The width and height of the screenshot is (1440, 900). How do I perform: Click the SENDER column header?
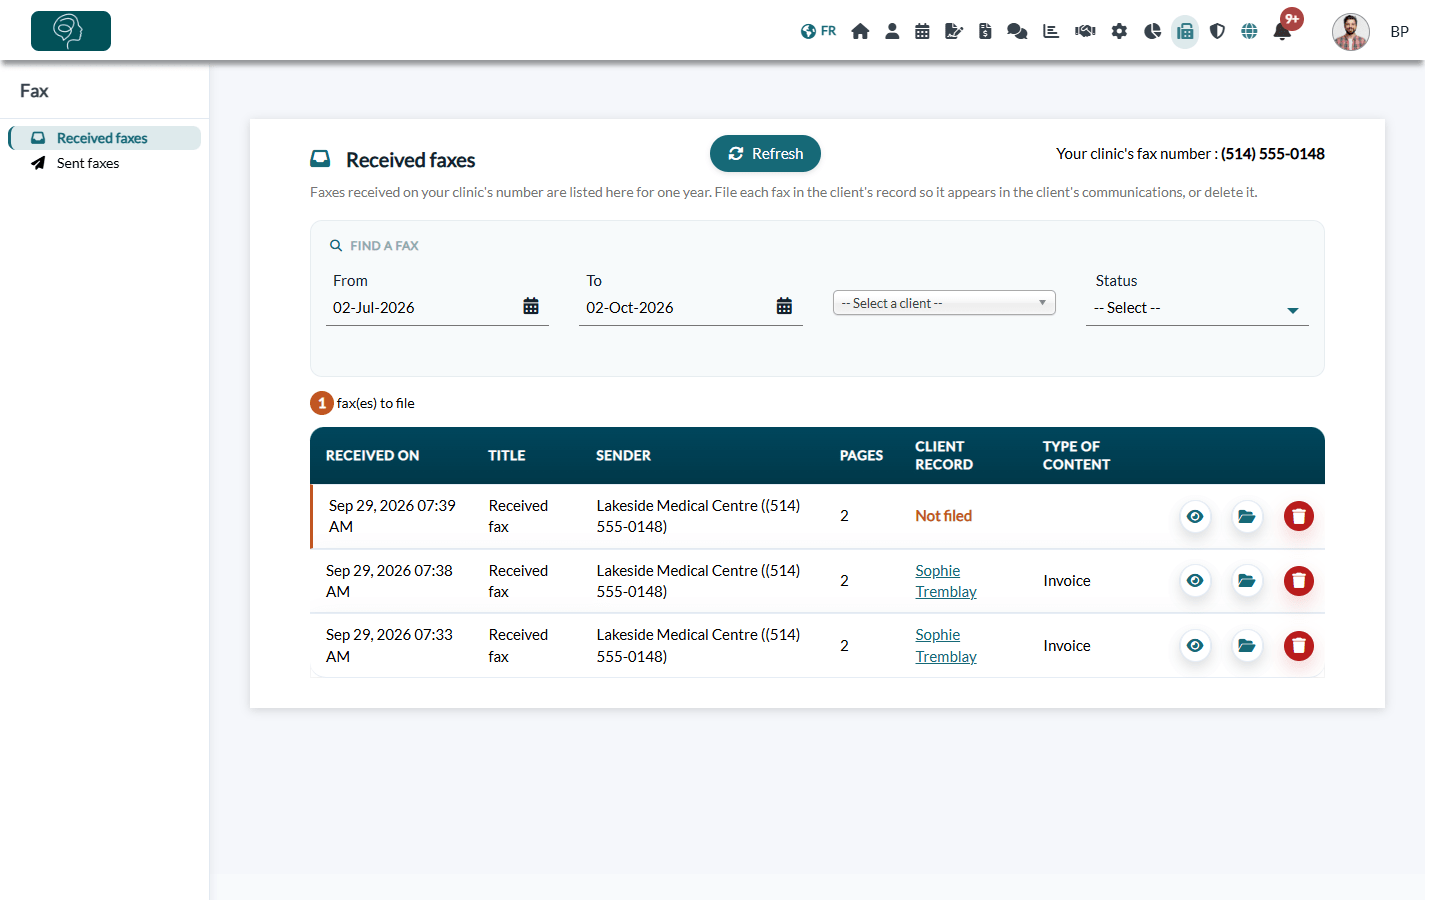click(x=623, y=456)
